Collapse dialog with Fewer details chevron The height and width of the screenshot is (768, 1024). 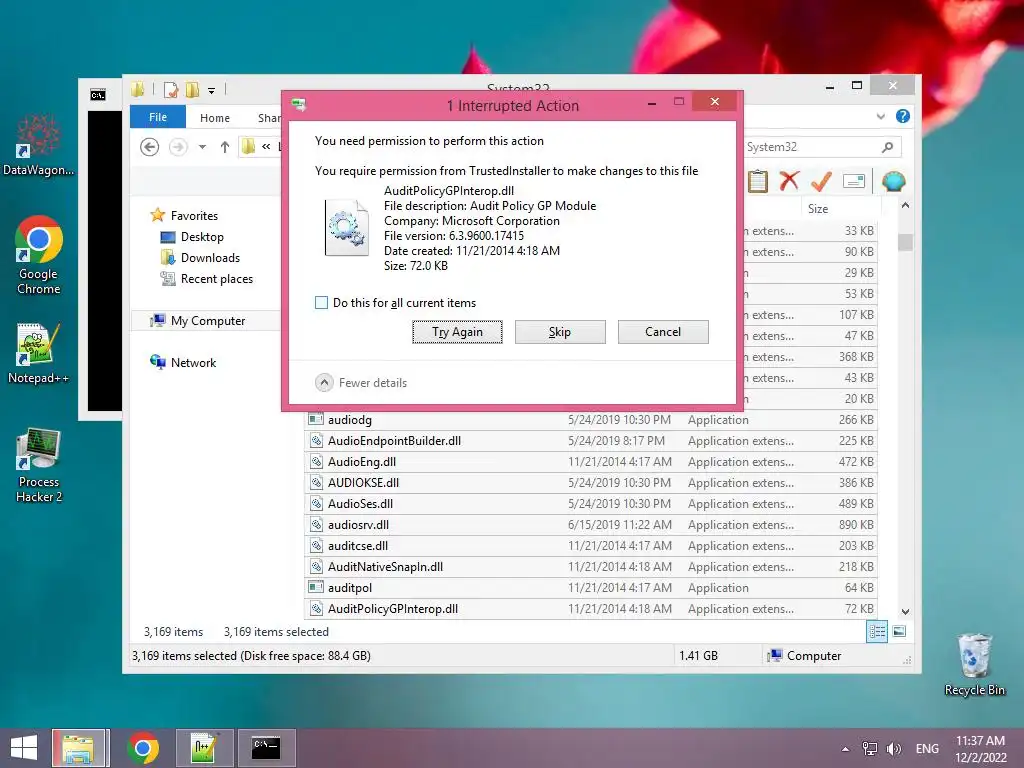tap(324, 383)
